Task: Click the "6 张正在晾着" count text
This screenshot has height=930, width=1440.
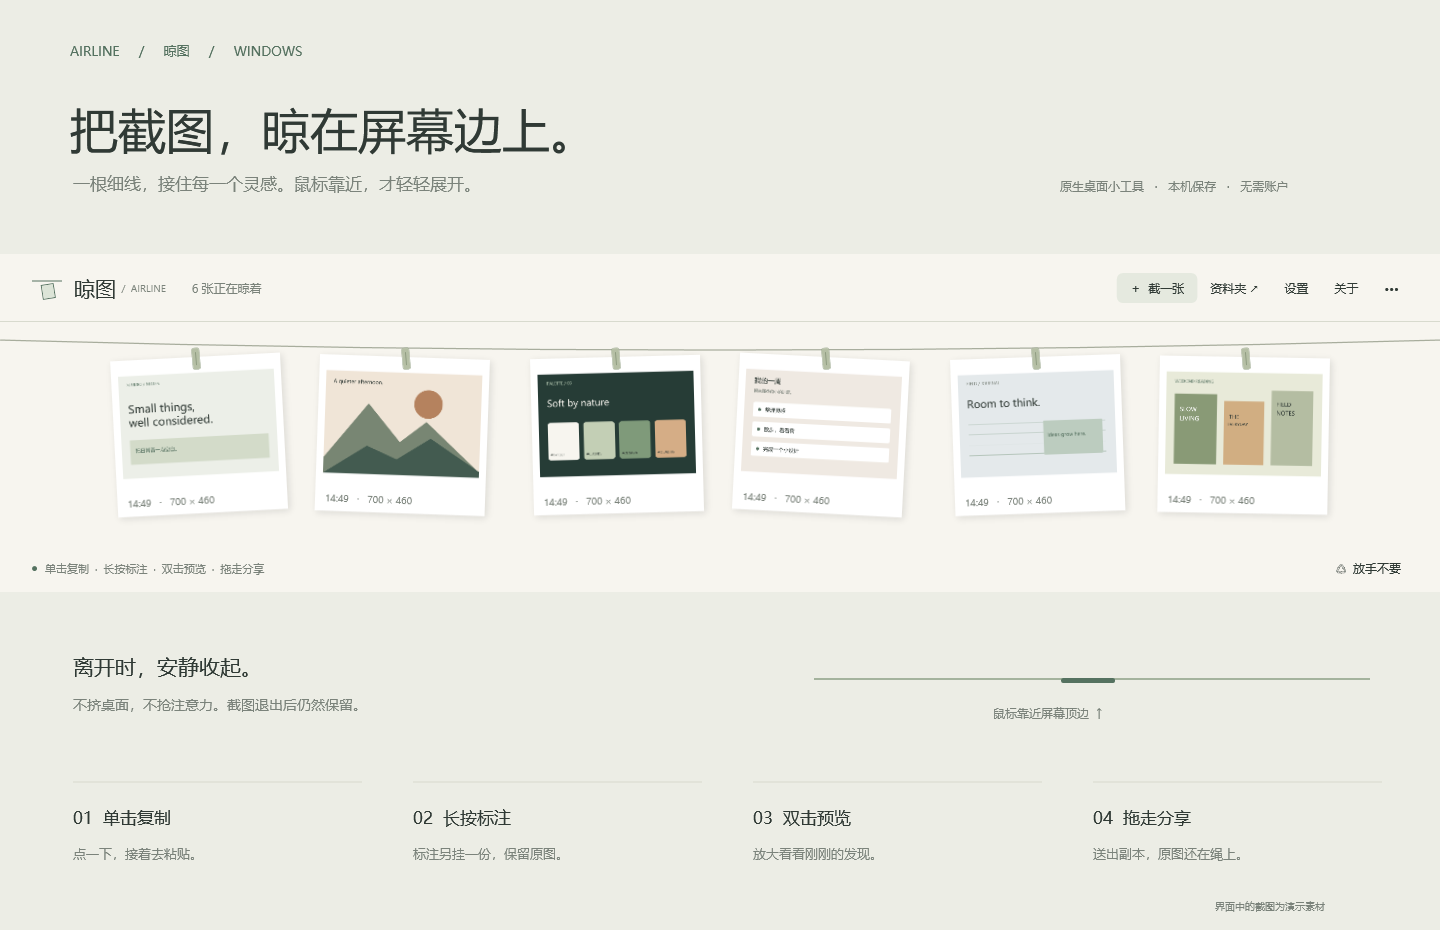Action: point(227,289)
